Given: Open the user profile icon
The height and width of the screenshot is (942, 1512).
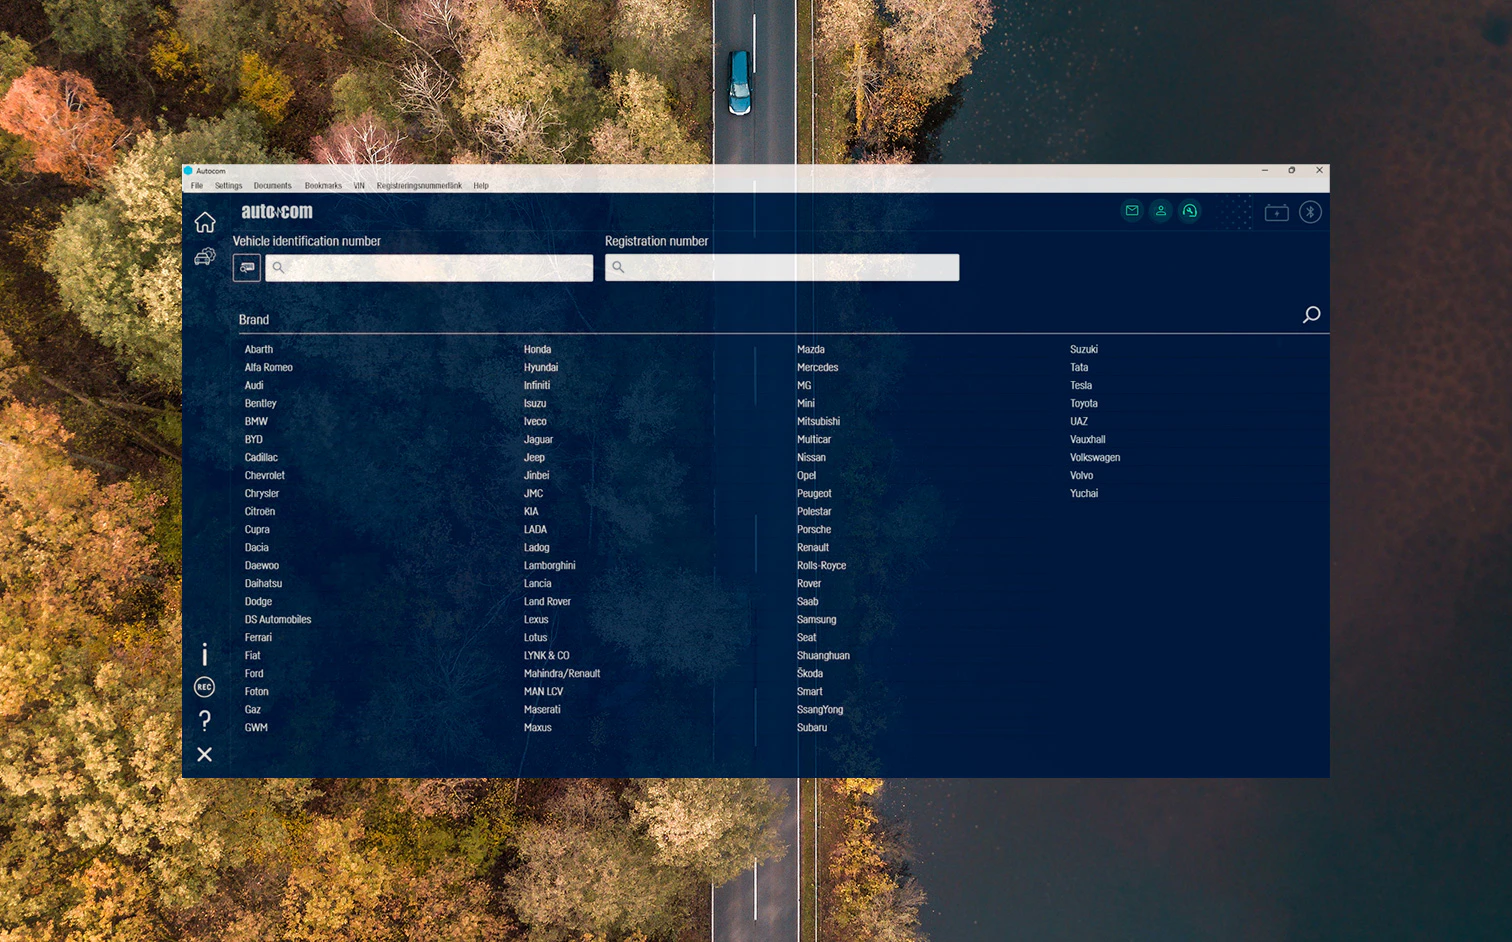Looking at the screenshot, I should click(x=1161, y=211).
